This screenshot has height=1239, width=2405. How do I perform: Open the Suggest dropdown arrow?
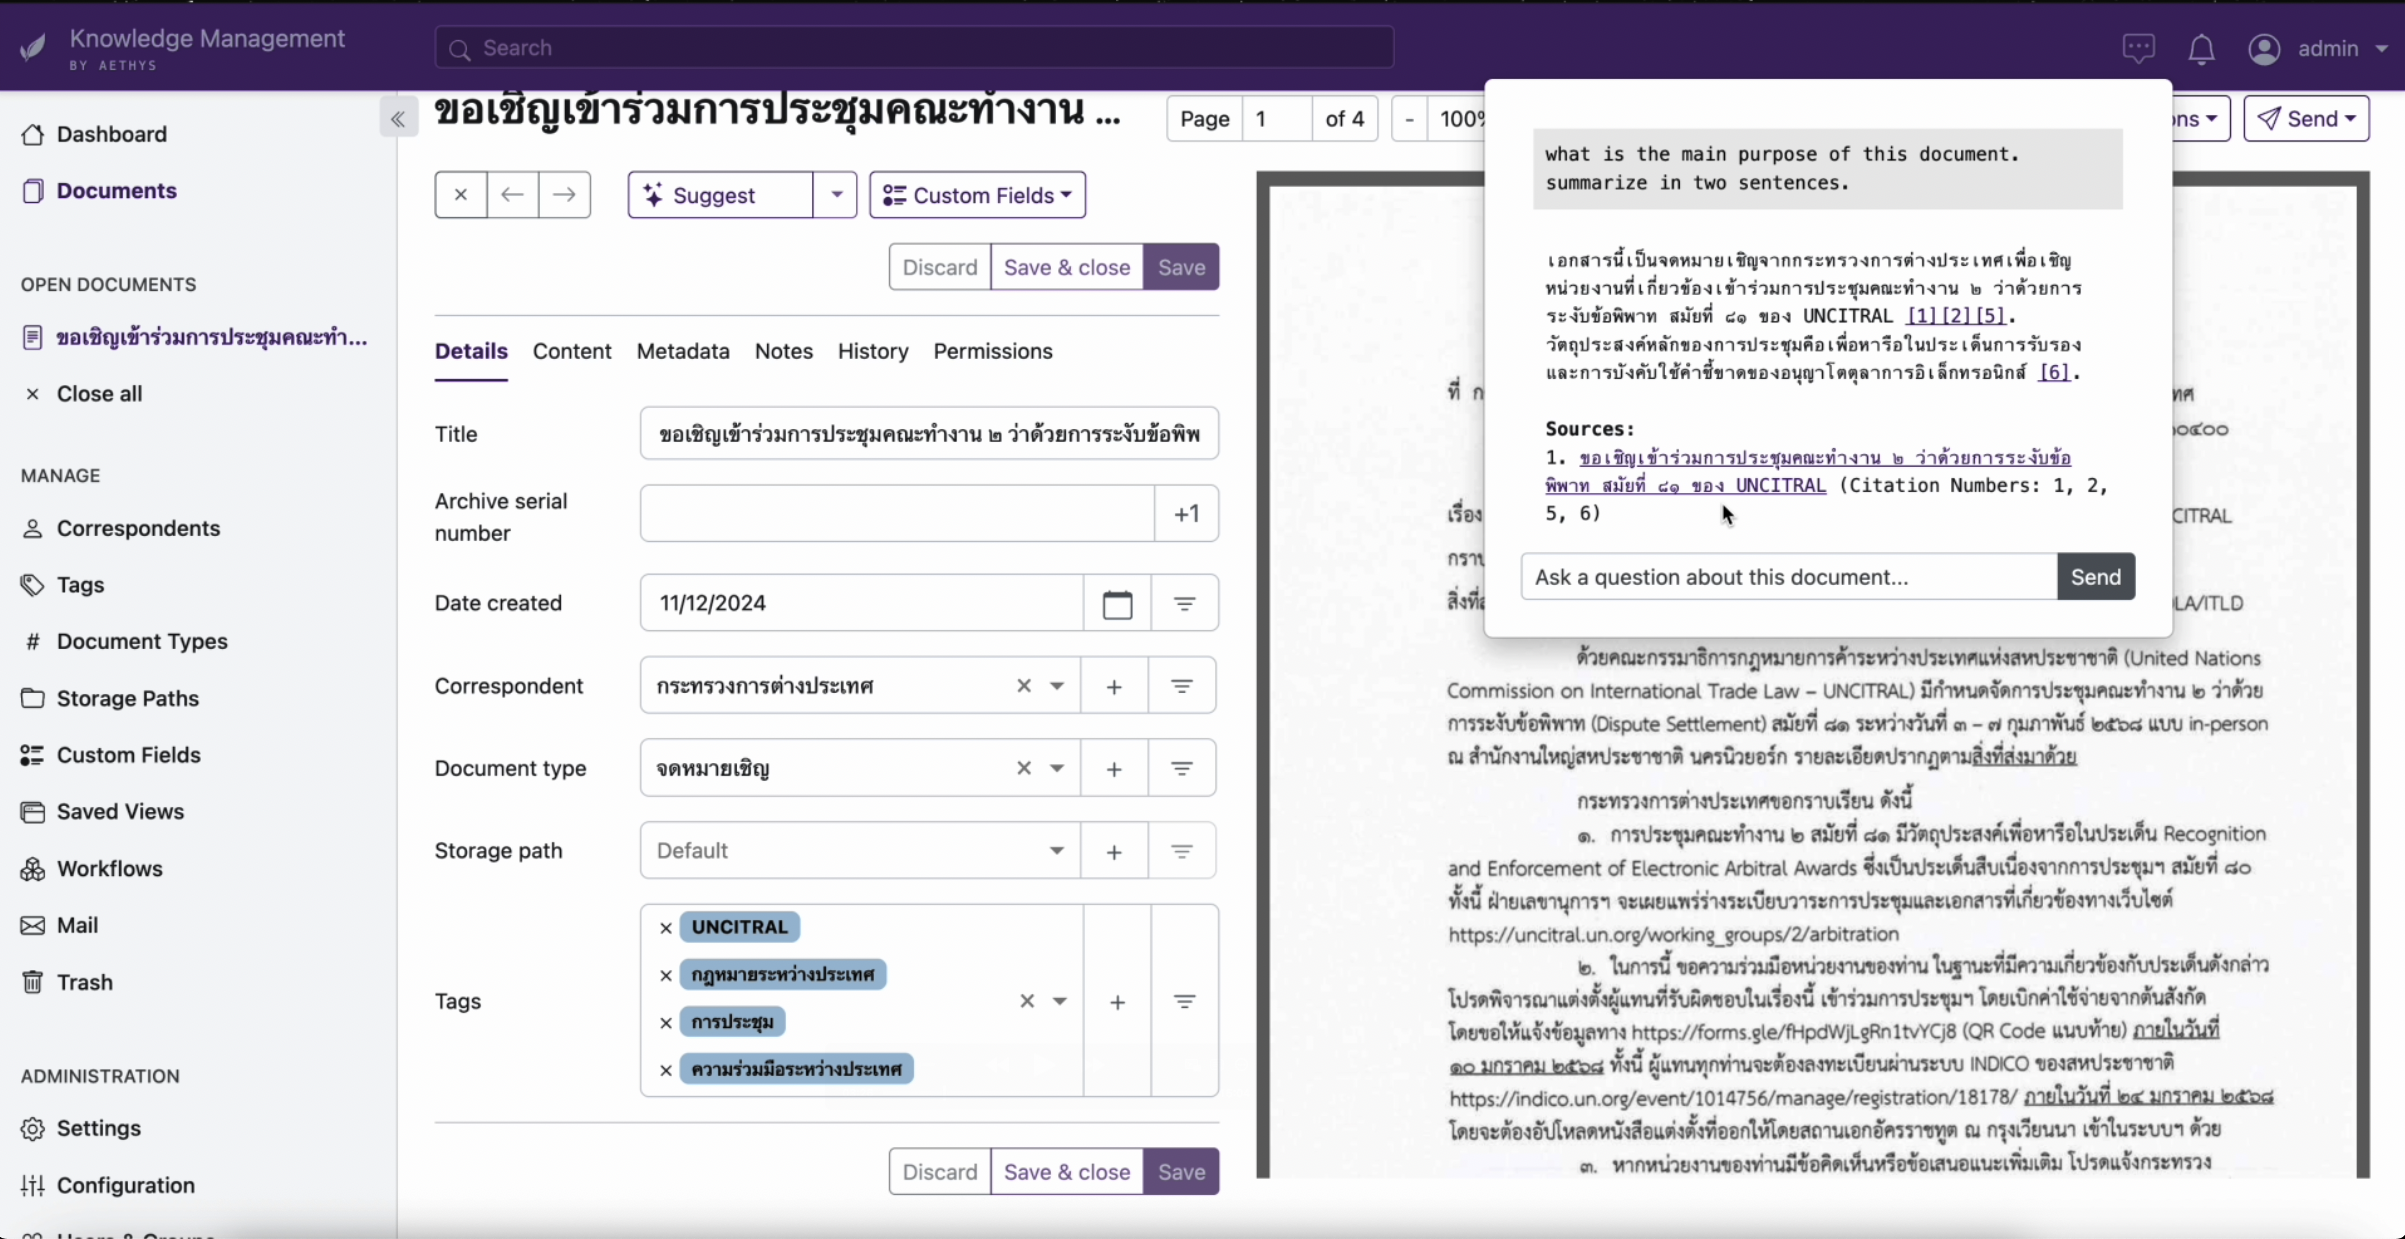click(837, 195)
